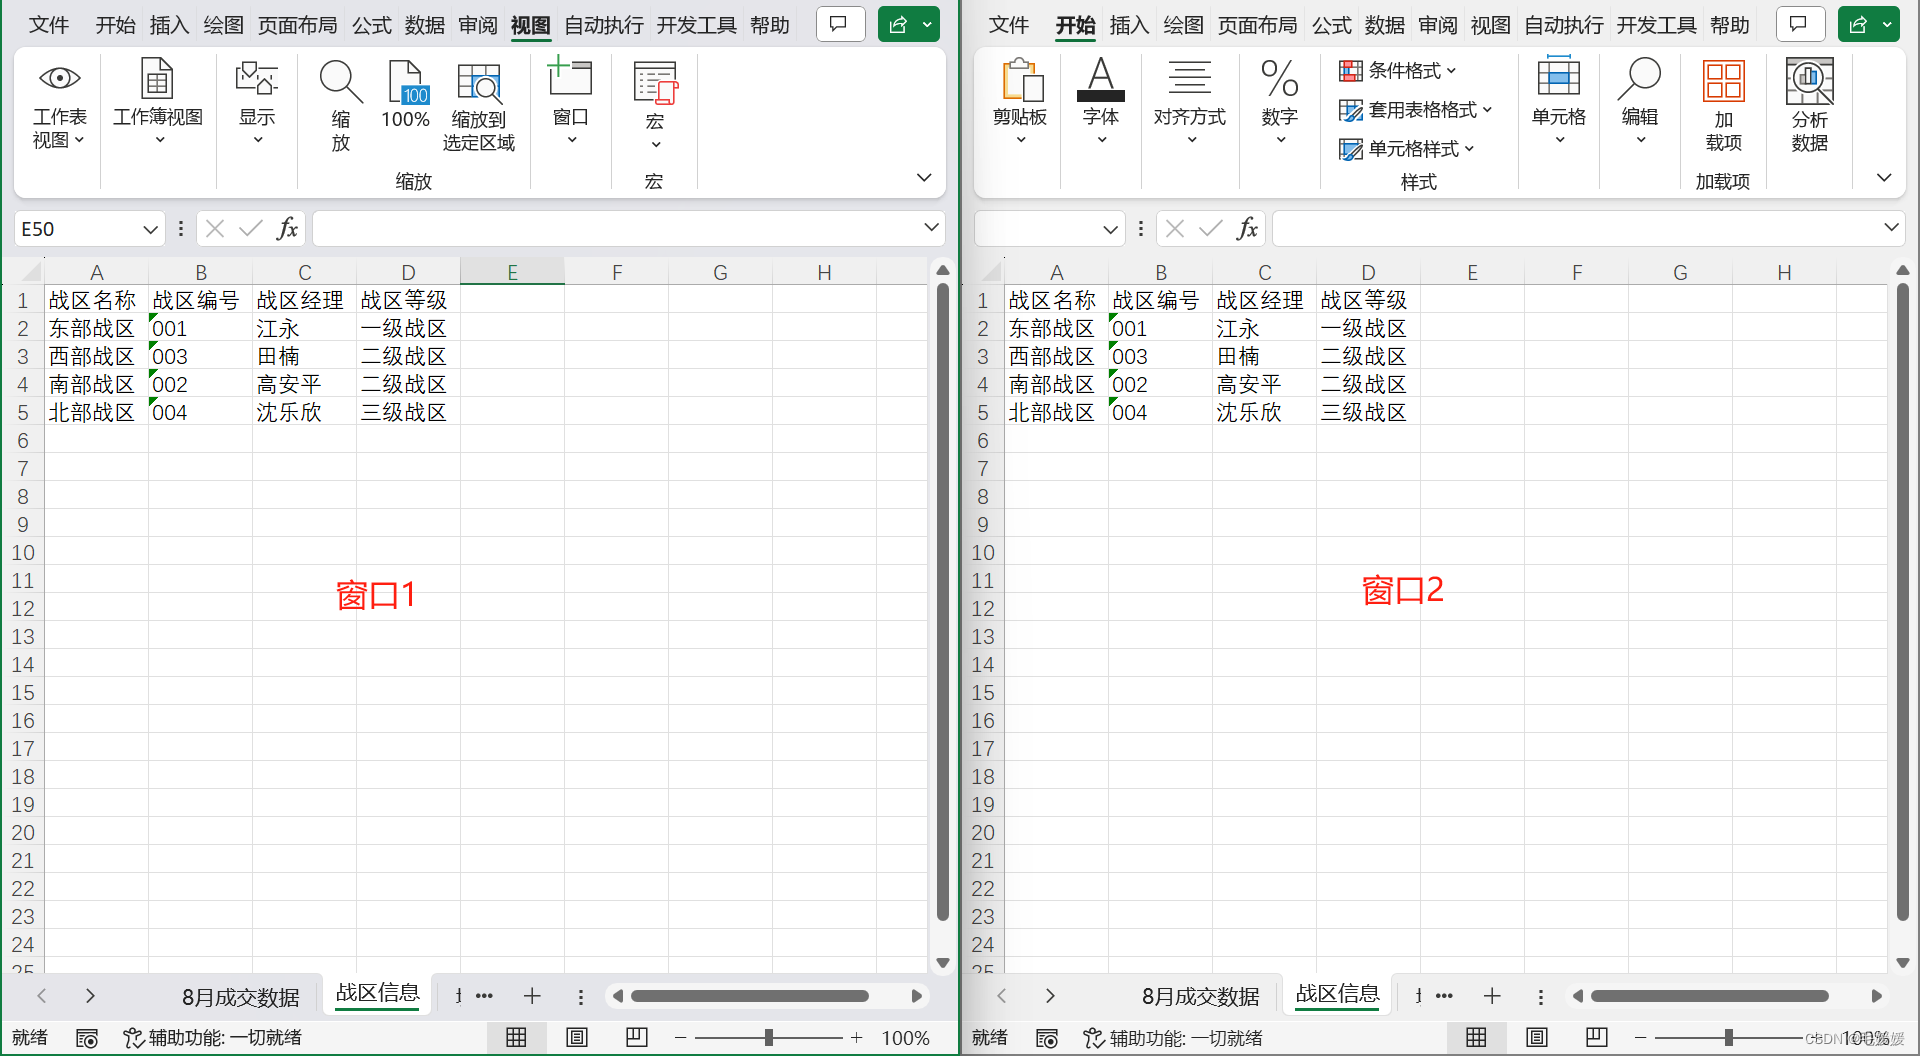Select sheet tab 8月成交数据 in window 1
The width and height of the screenshot is (1920, 1056).
(240, 997)
